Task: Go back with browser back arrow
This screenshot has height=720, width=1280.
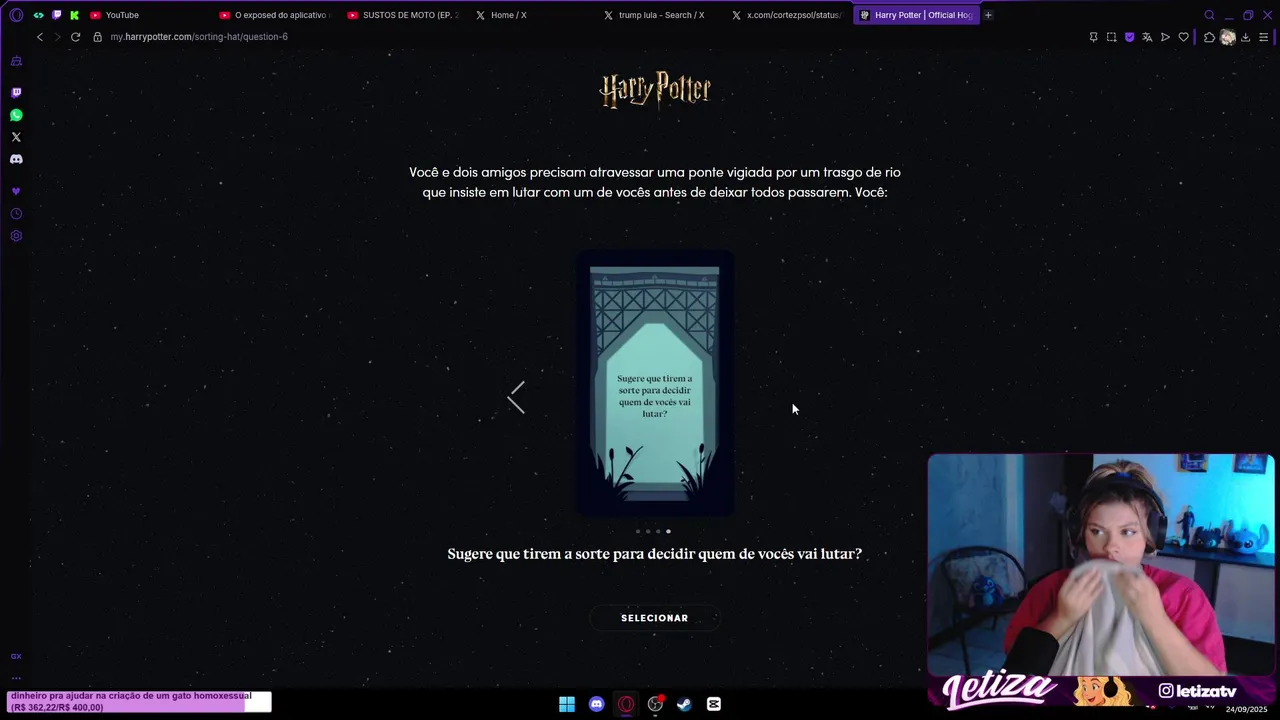Action: click(40, 37)
